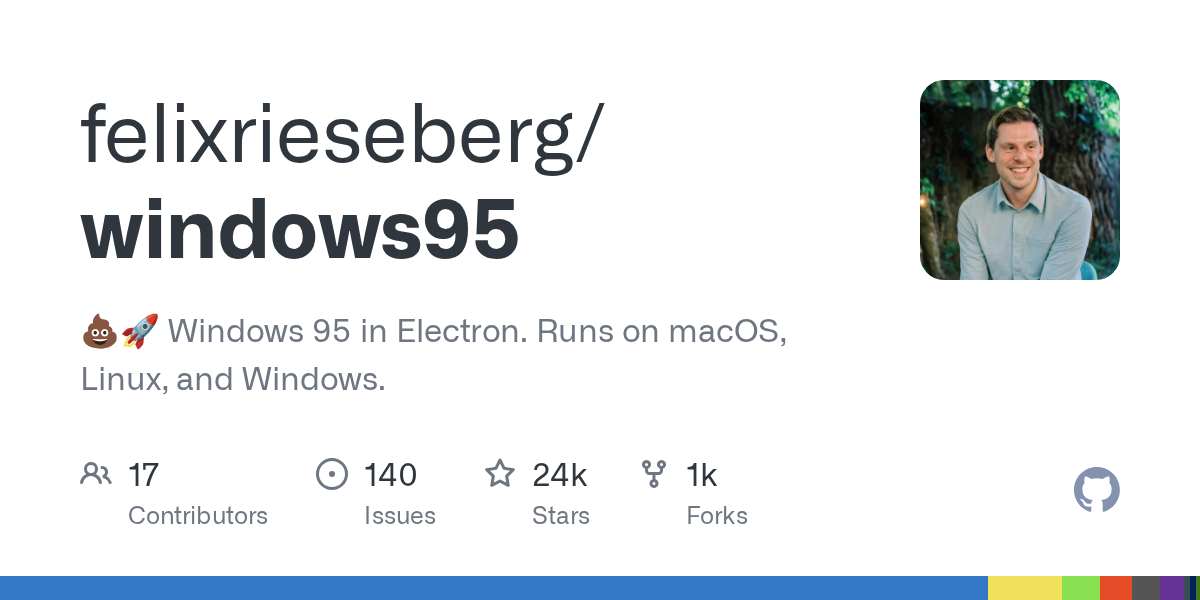Click the green language bar segment

(x=1081, y=588)
